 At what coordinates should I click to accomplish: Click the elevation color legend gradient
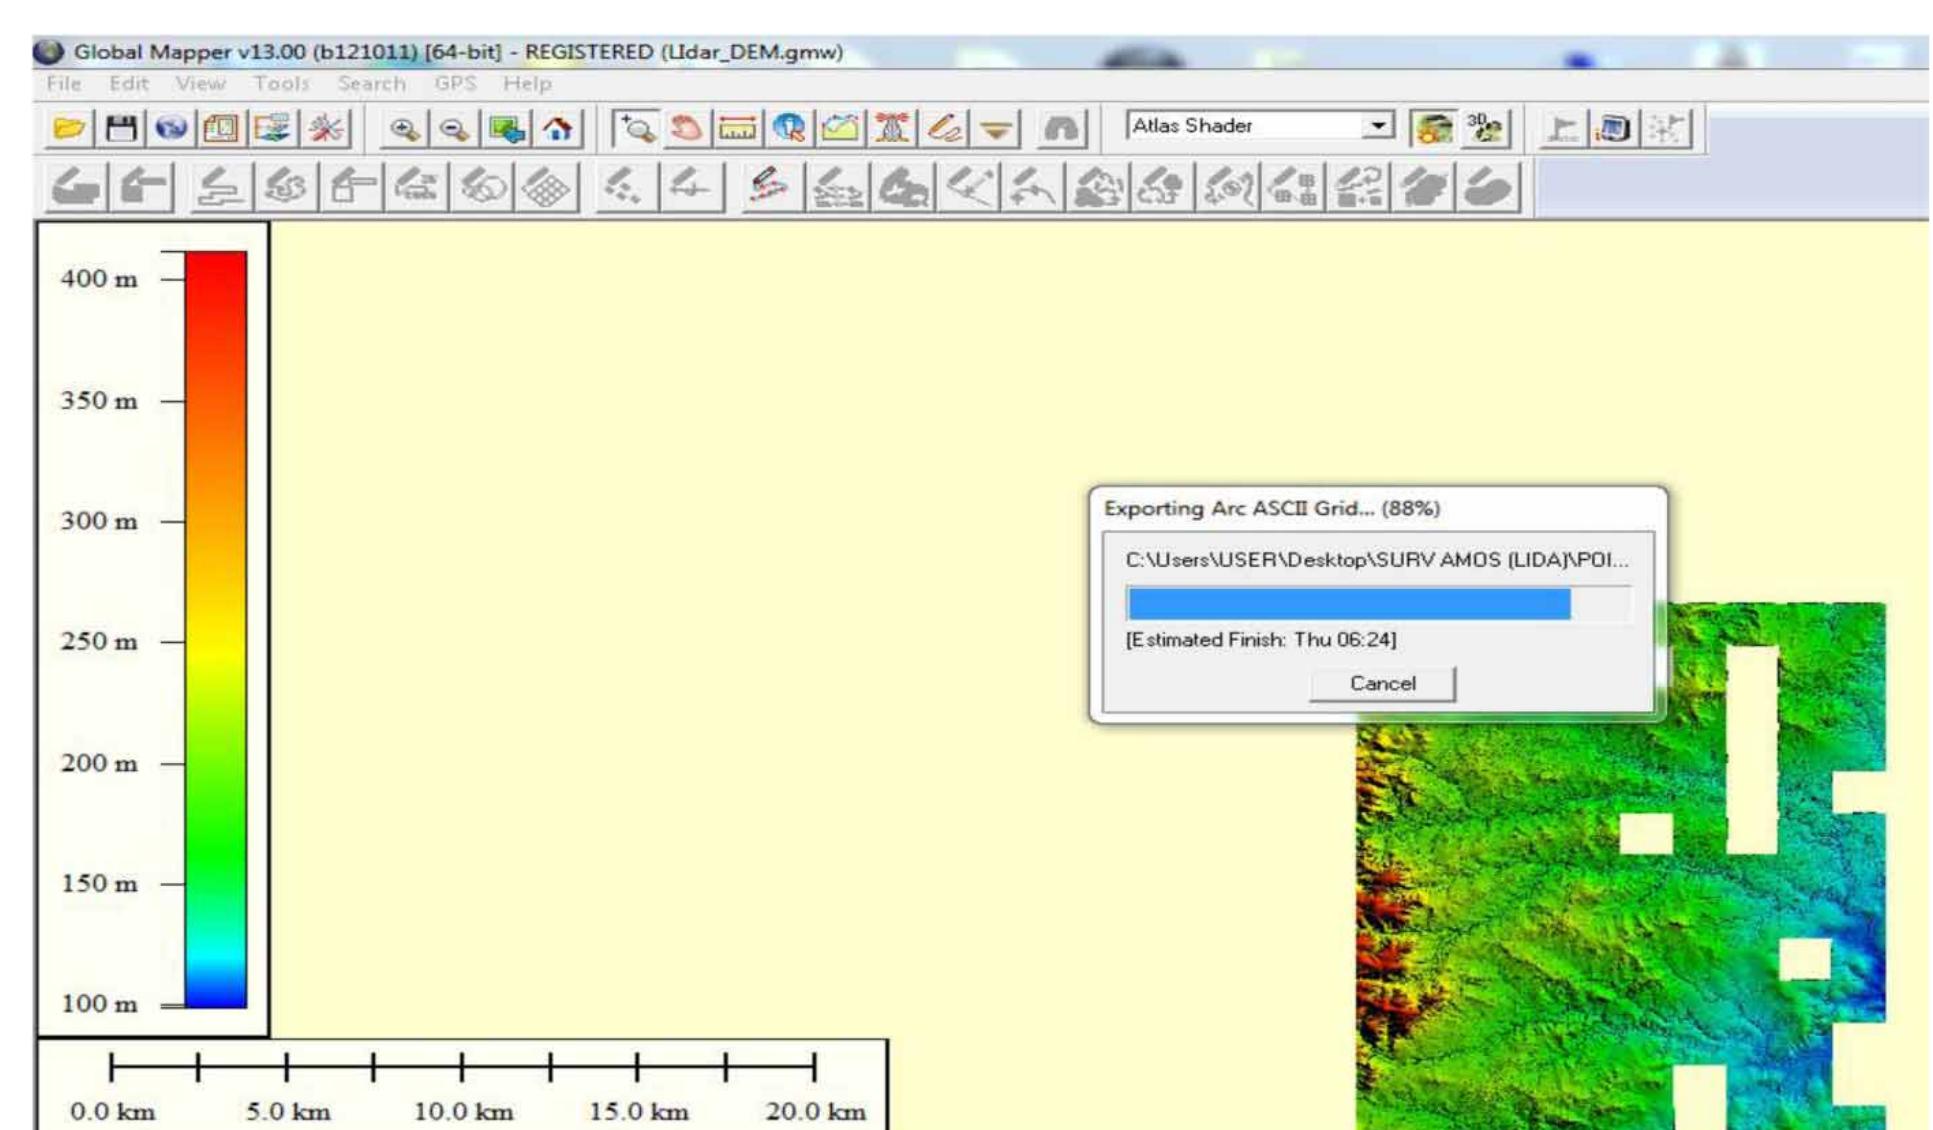[x=215, y=629]
